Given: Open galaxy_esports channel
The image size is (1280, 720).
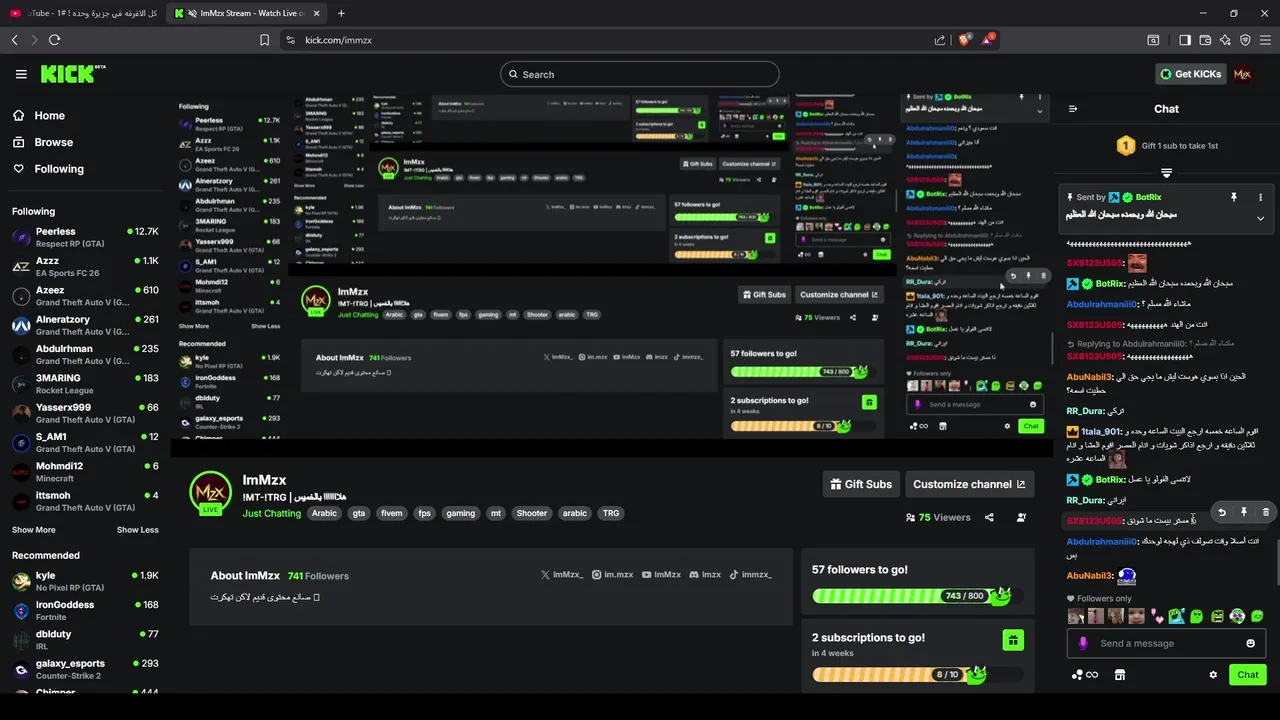Looking at the screenshot, I should point(85,669).
